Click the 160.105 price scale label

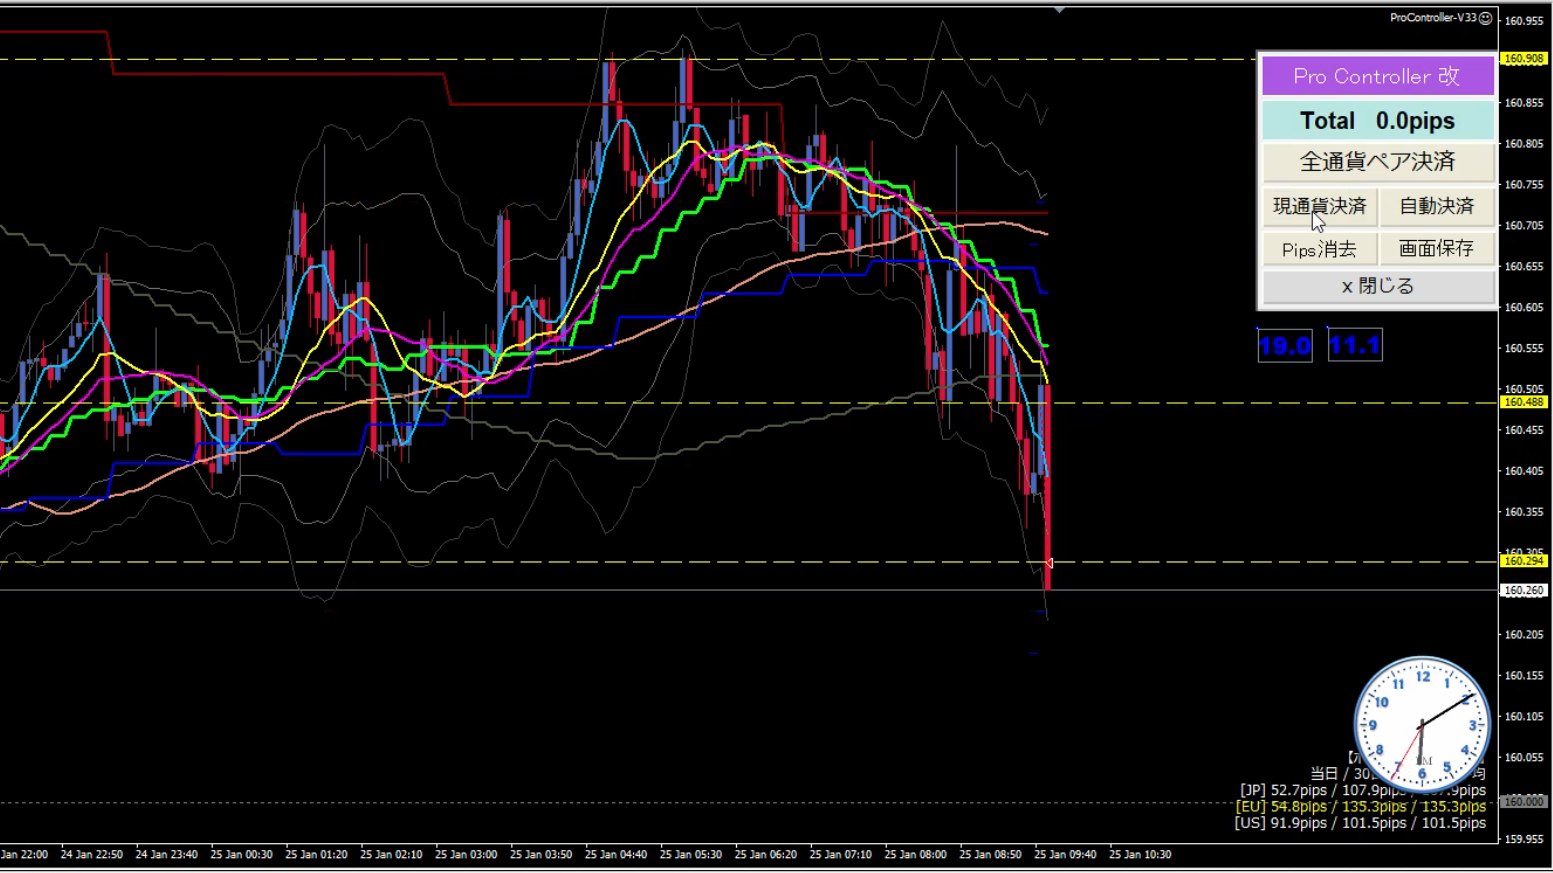tap(1524, 716)
